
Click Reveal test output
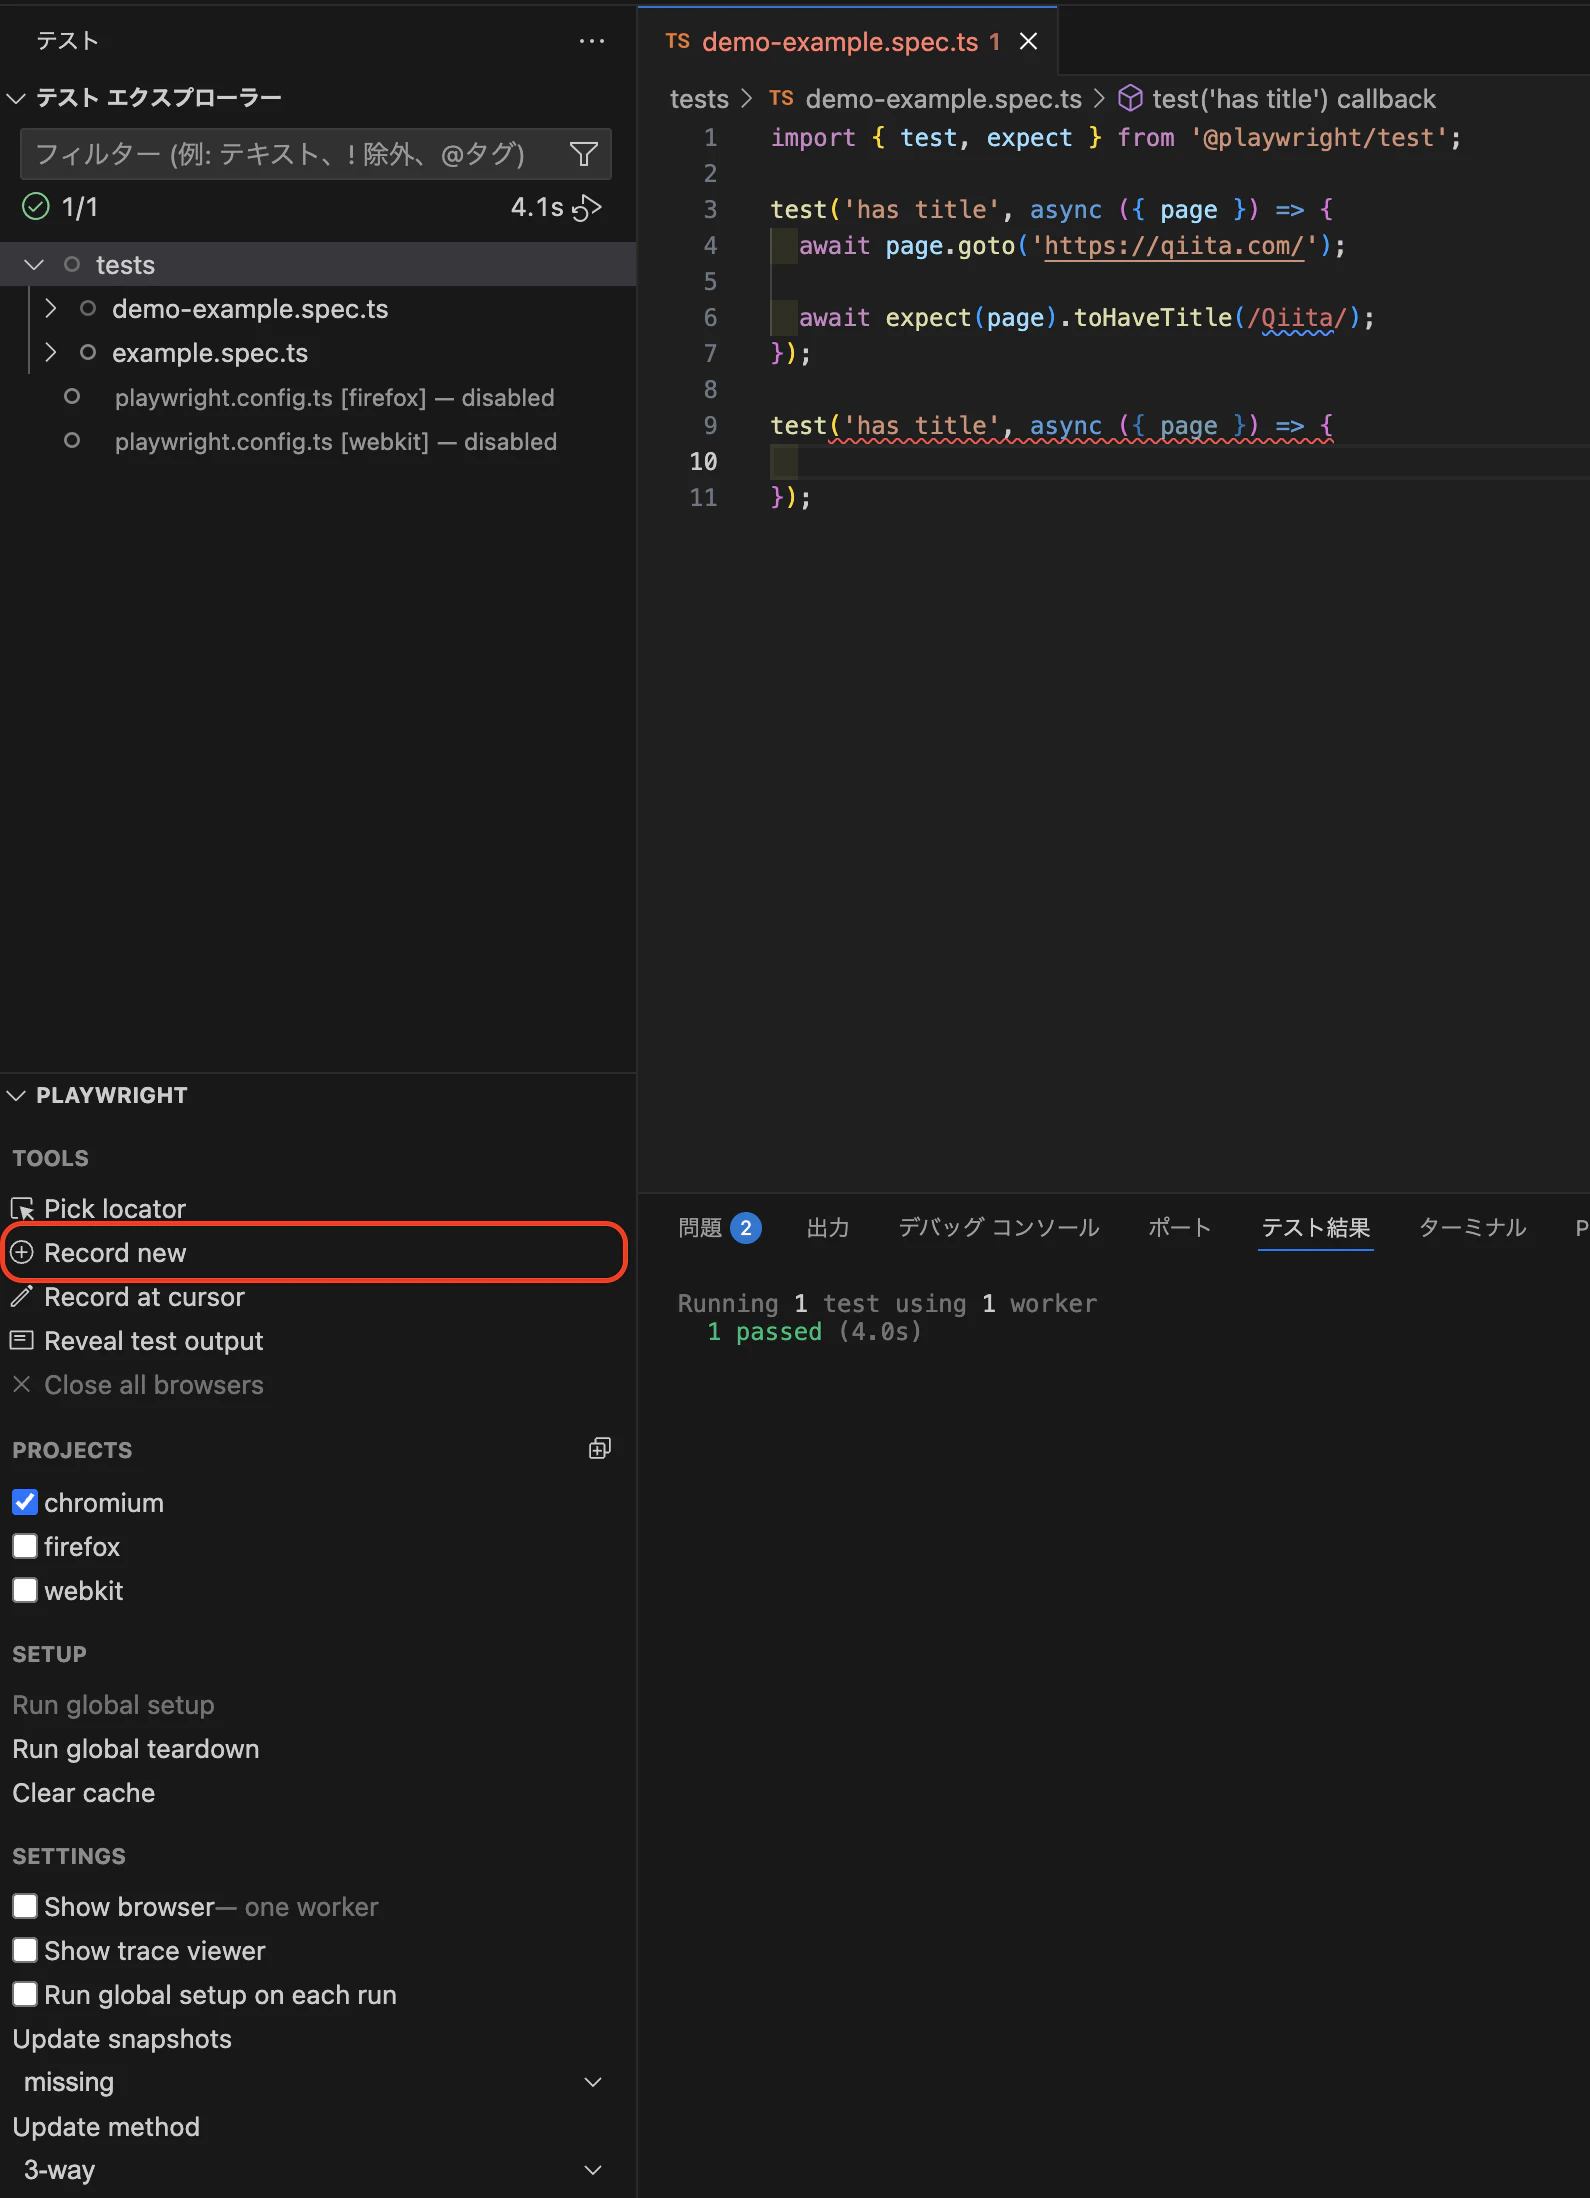154,1340
